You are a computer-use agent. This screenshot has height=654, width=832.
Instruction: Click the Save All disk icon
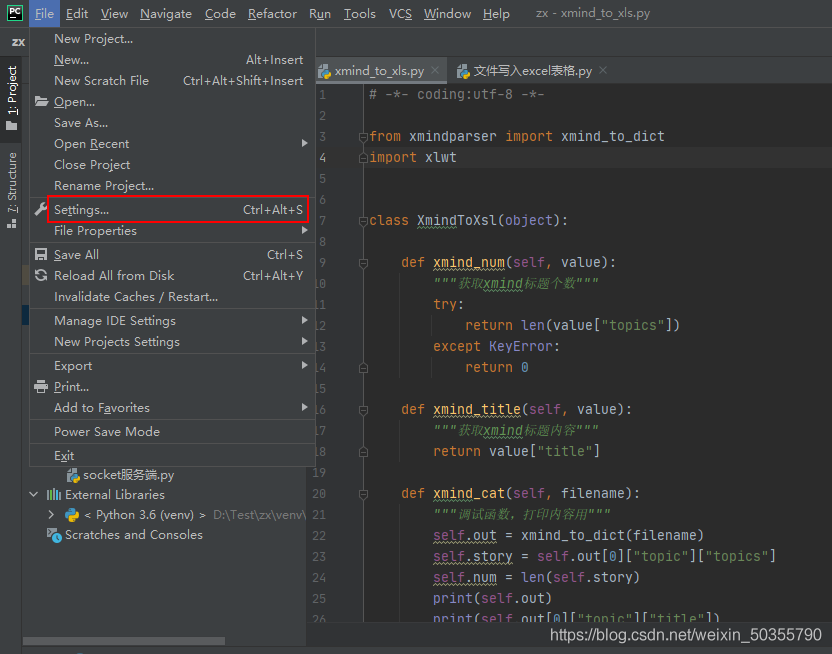[x=41, y=255]
